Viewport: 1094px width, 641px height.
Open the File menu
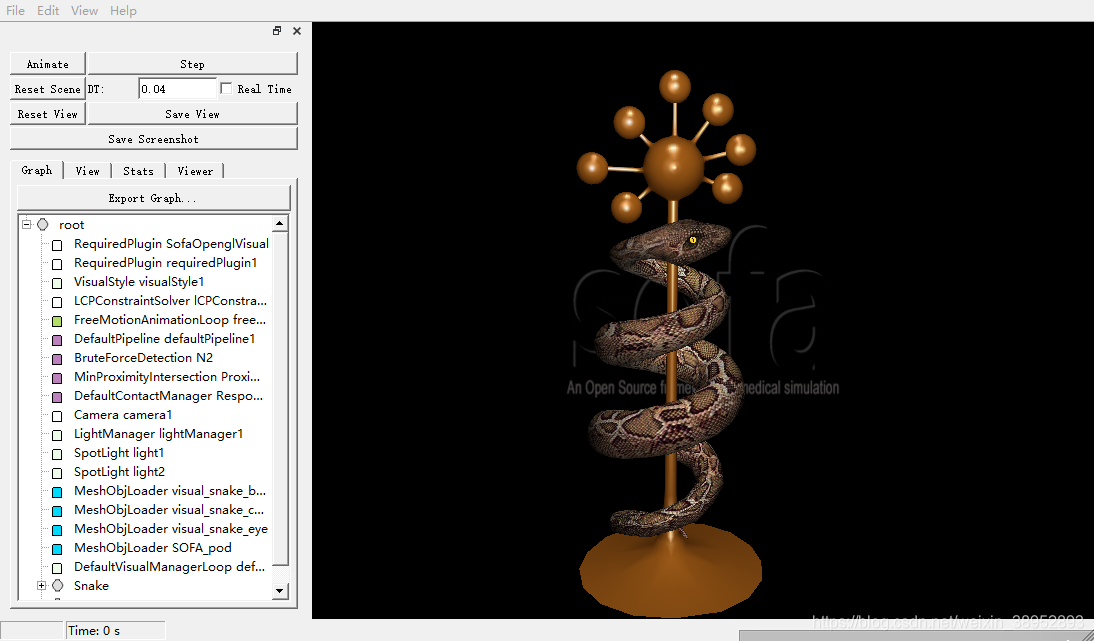(15, 10)
